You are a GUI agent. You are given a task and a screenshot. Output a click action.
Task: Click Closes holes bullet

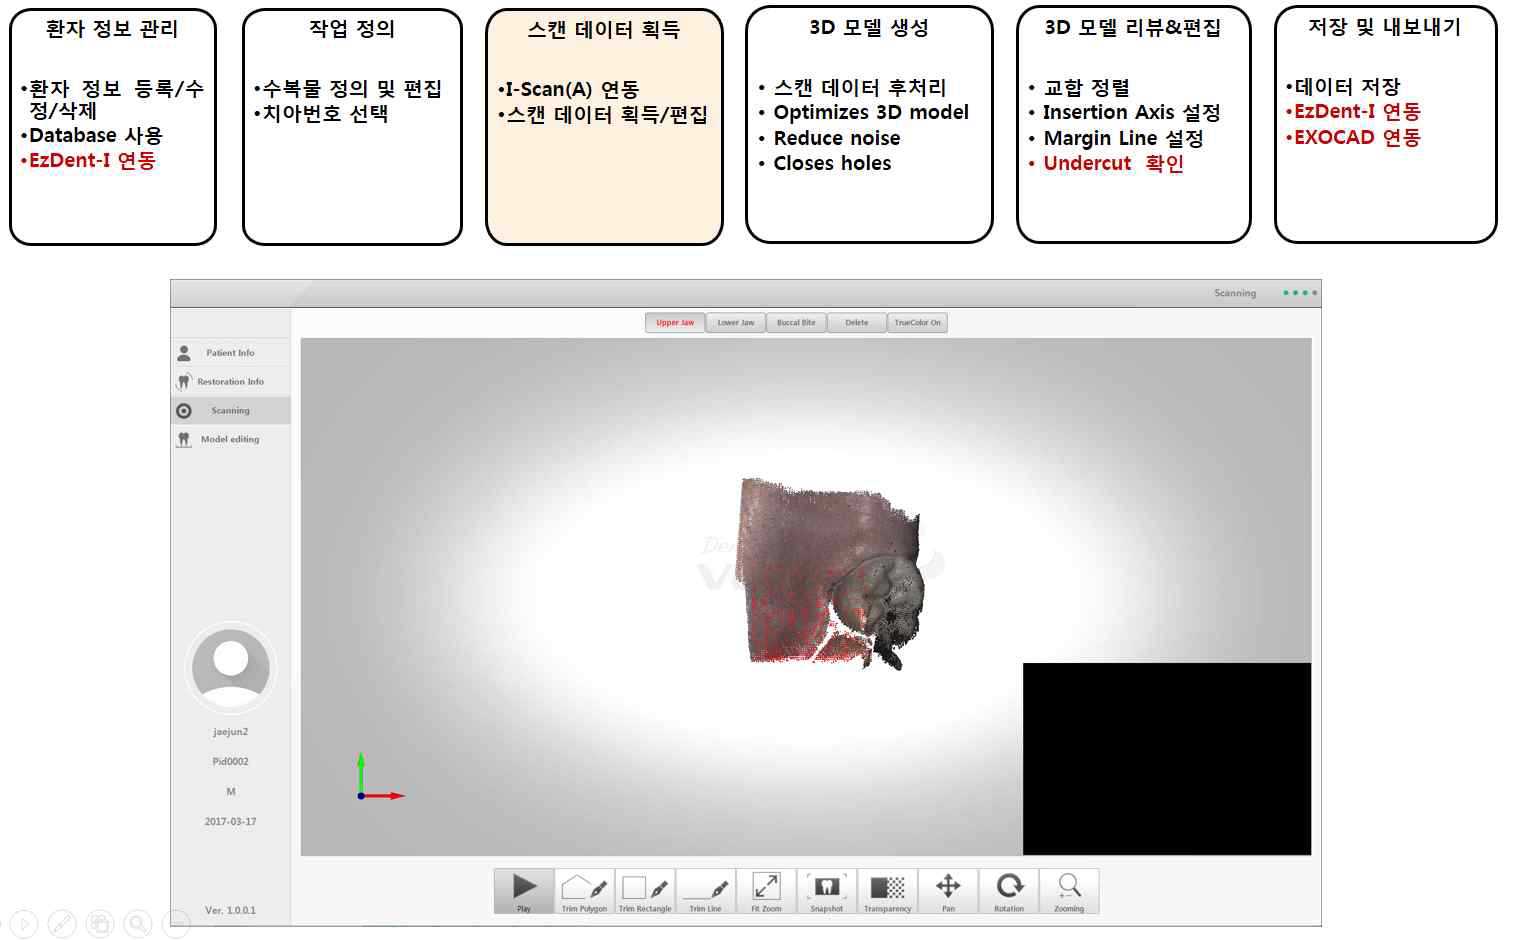[x=832, y=163]
